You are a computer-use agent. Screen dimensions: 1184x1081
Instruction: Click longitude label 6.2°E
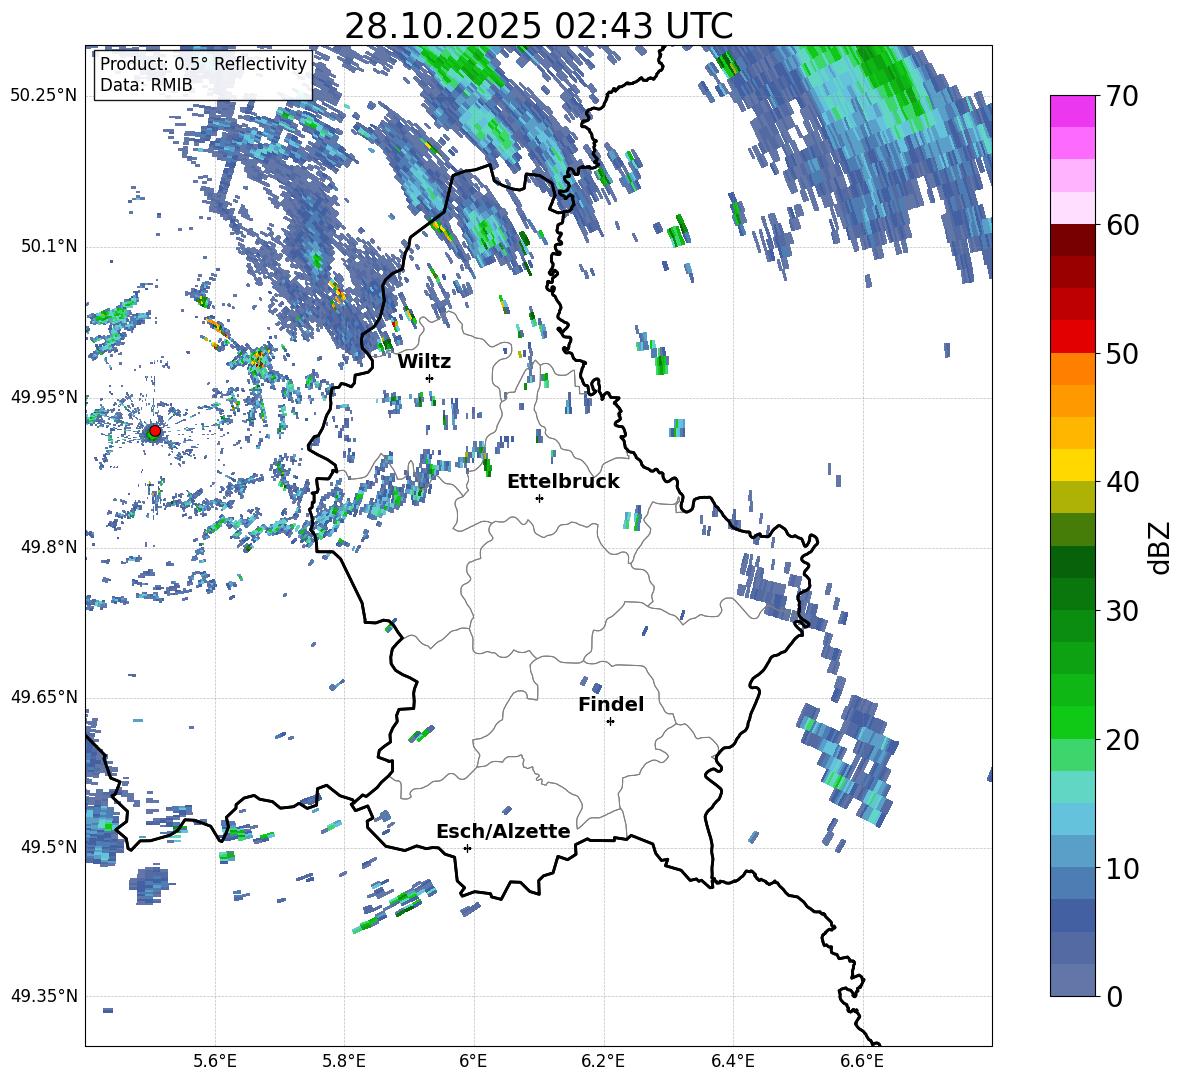click(603, 1062)
